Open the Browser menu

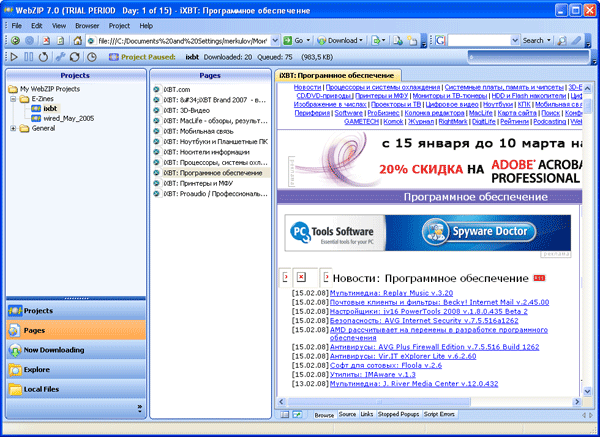pos(87,26)
